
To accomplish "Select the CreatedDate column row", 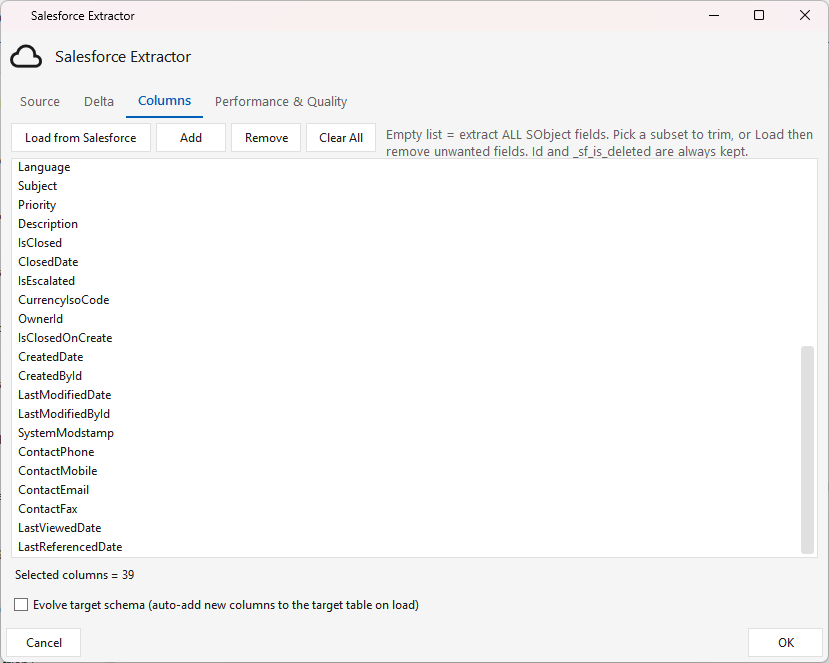I will tap(406, 357).
